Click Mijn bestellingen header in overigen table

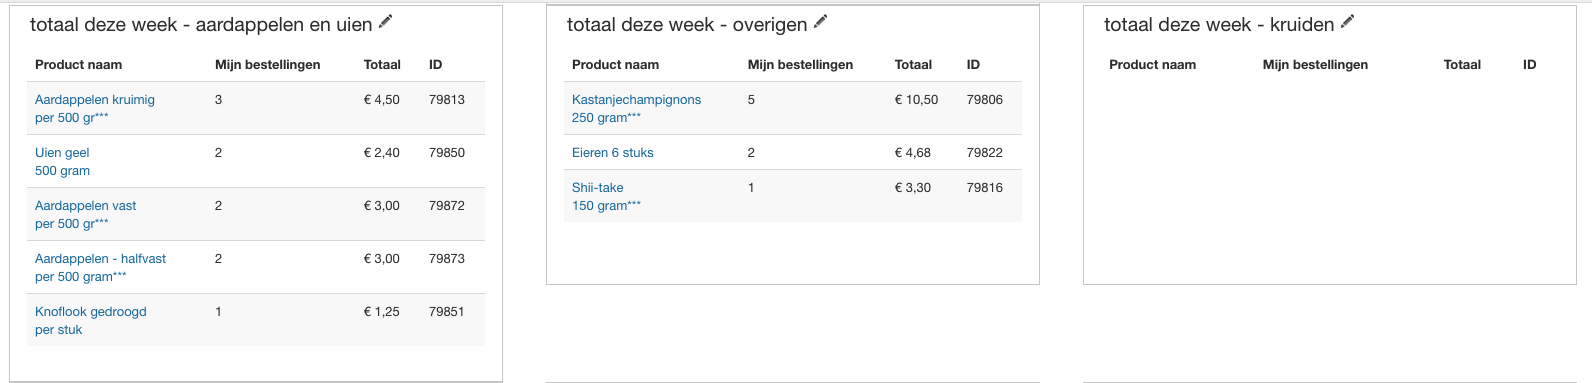coord(800,64)
